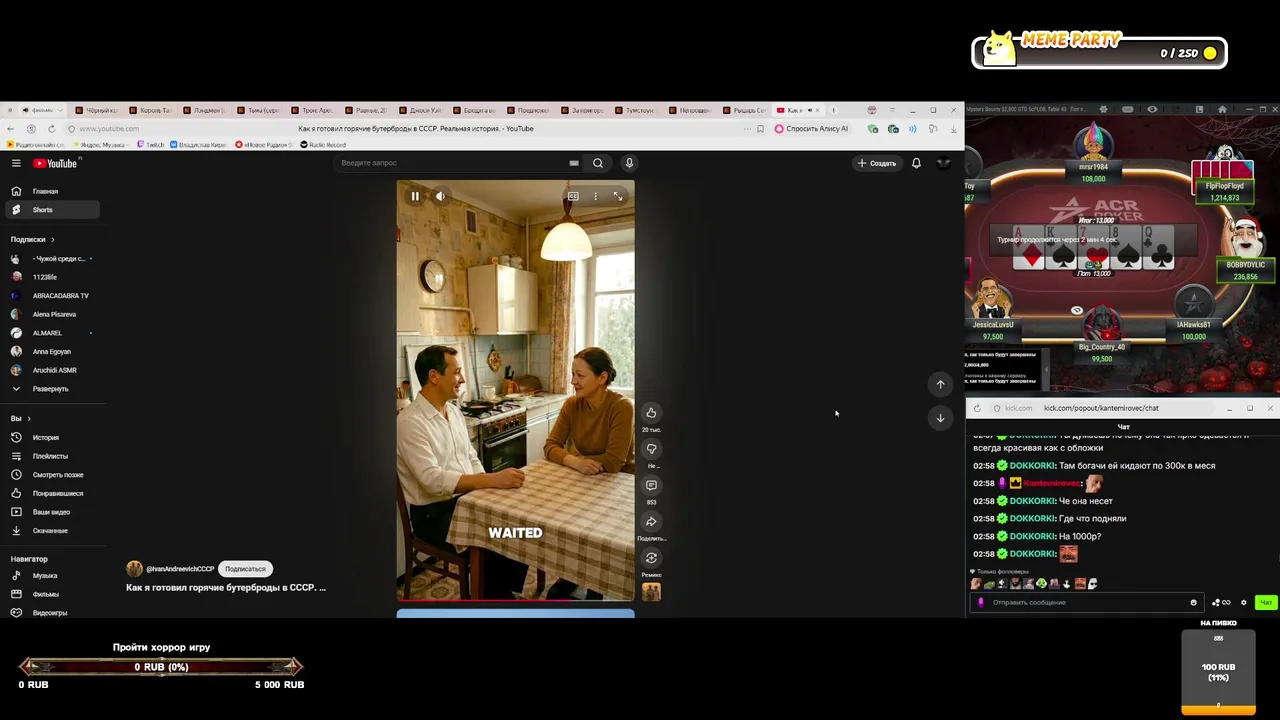Click the search magnifier button
The image size is (1280, 720).
coord(598,163)
